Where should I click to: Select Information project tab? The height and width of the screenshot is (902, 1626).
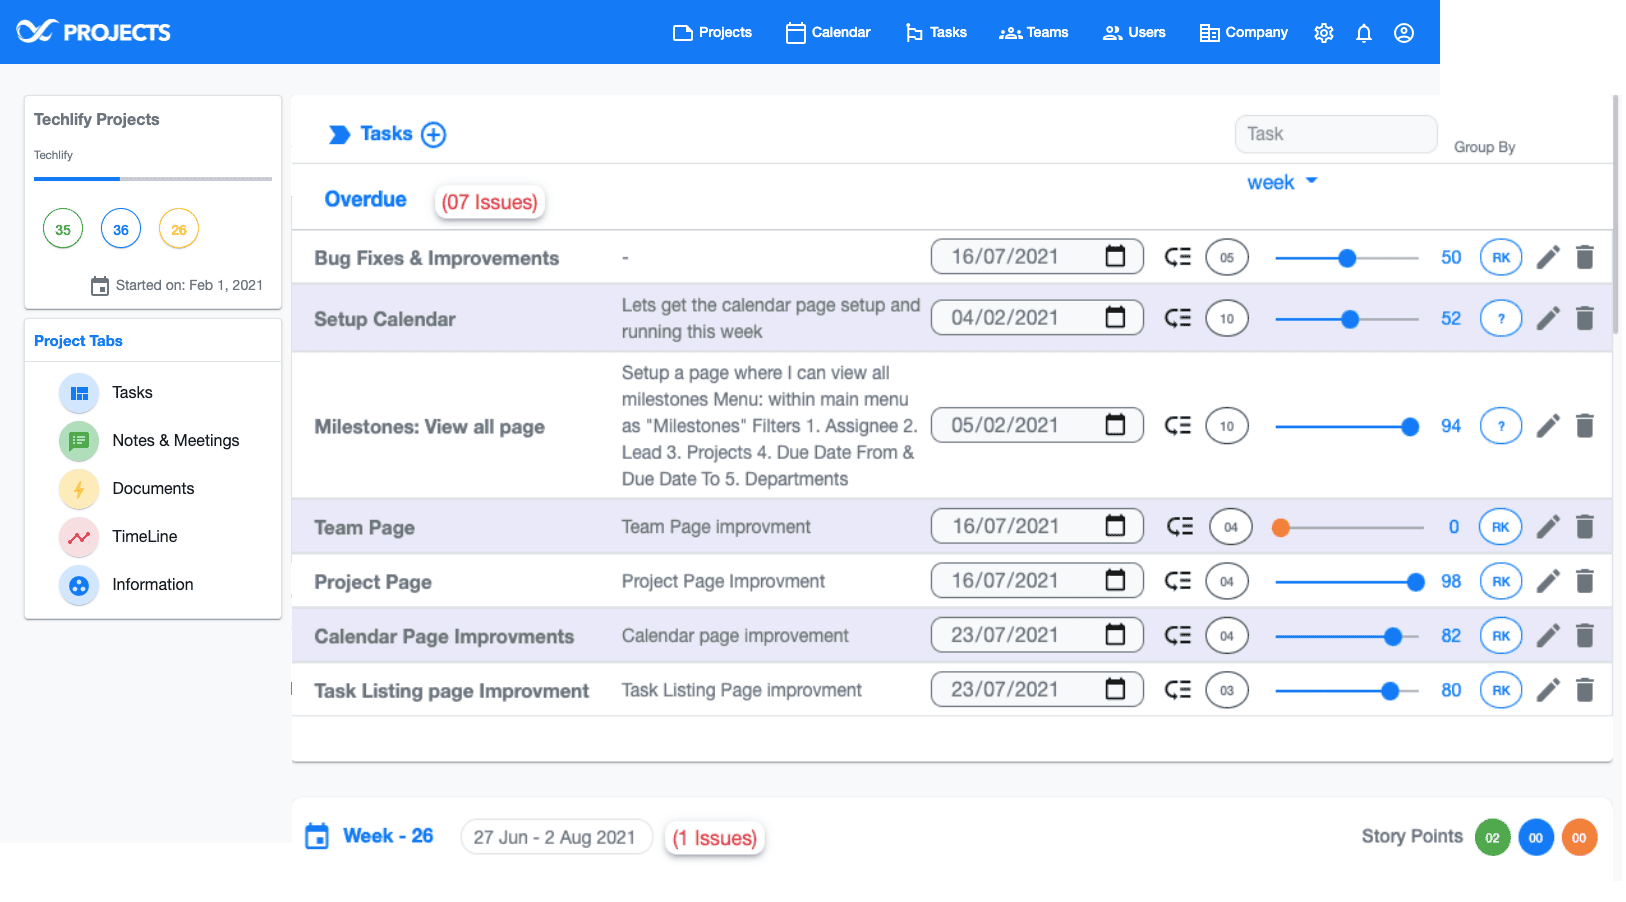[x=126, y=585]
